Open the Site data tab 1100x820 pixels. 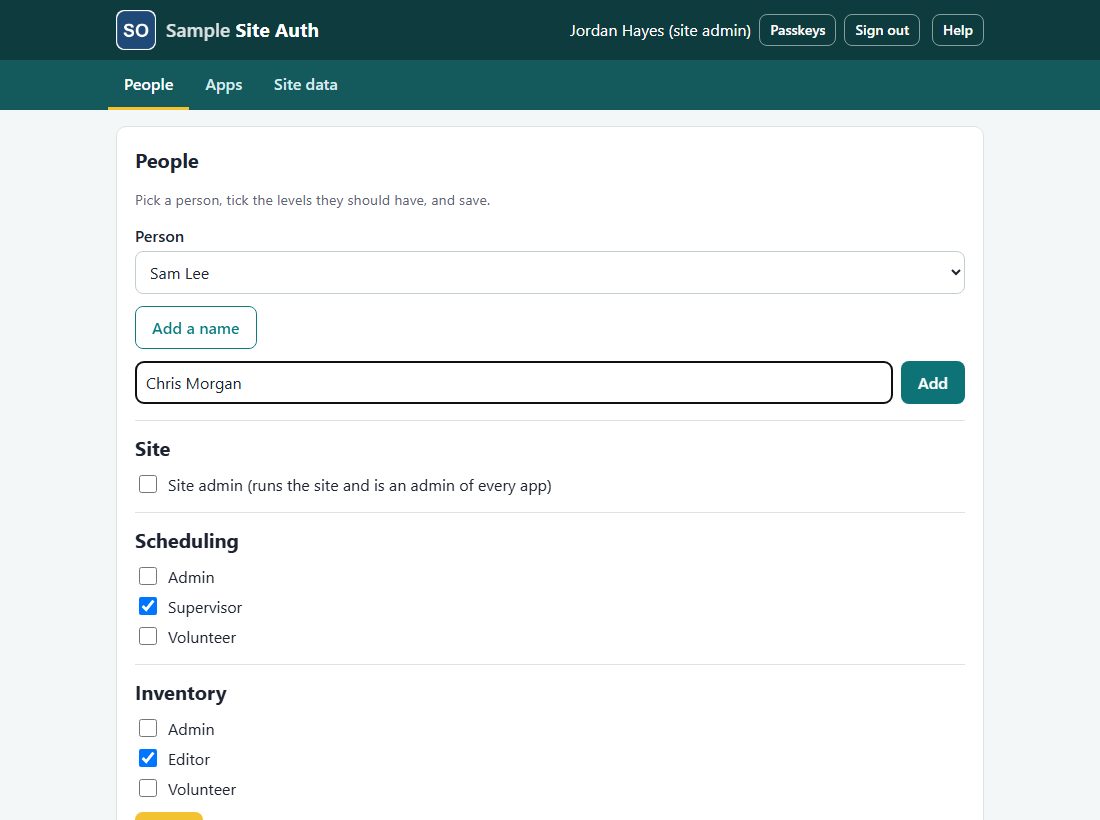pyautogui.click(x=305, y=85)
